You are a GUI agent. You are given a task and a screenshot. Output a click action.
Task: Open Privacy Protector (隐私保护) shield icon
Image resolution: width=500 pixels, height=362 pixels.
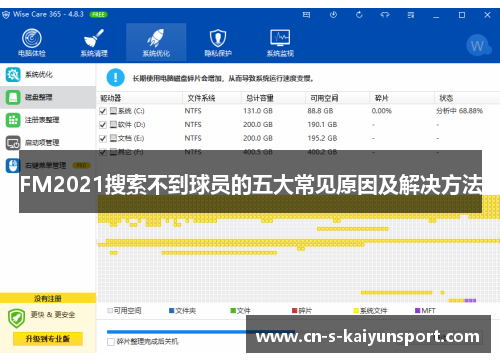(218, 38)
